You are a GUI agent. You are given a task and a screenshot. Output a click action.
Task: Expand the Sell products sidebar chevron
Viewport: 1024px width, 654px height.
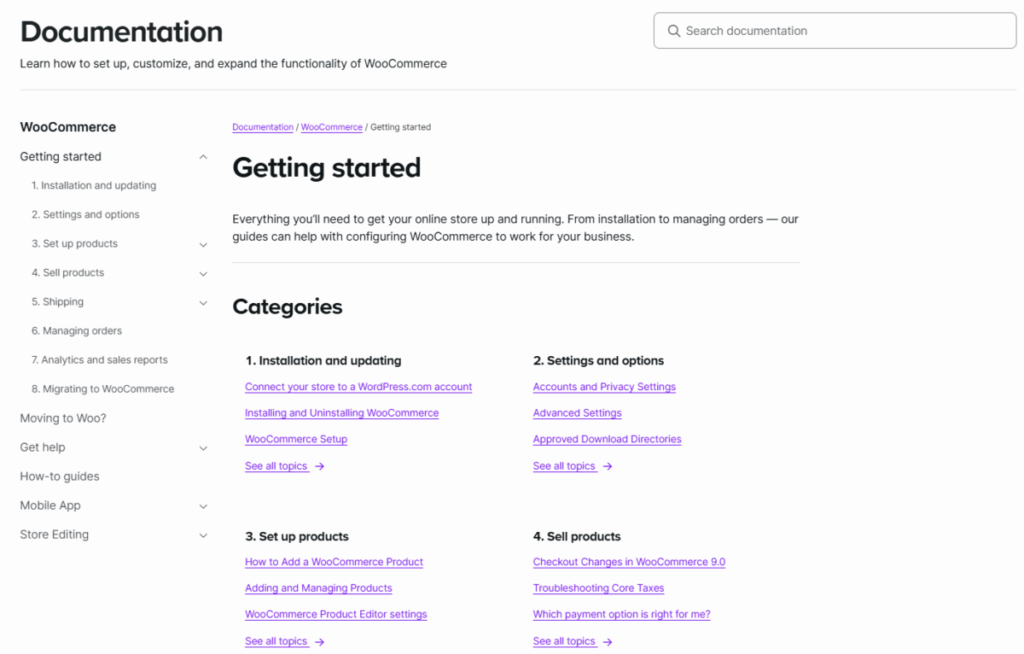(203, 273)
